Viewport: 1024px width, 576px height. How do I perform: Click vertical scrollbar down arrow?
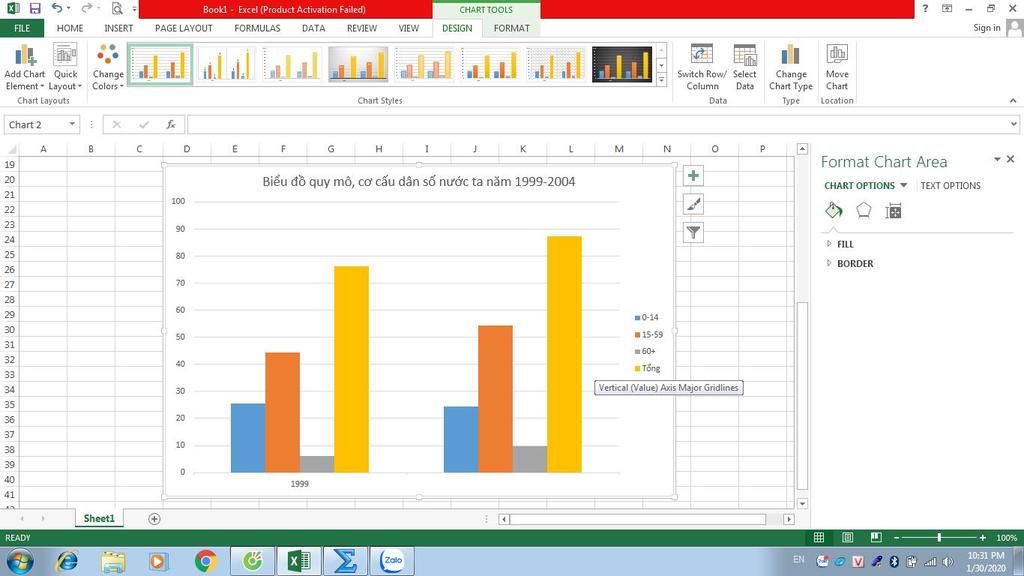802,504
